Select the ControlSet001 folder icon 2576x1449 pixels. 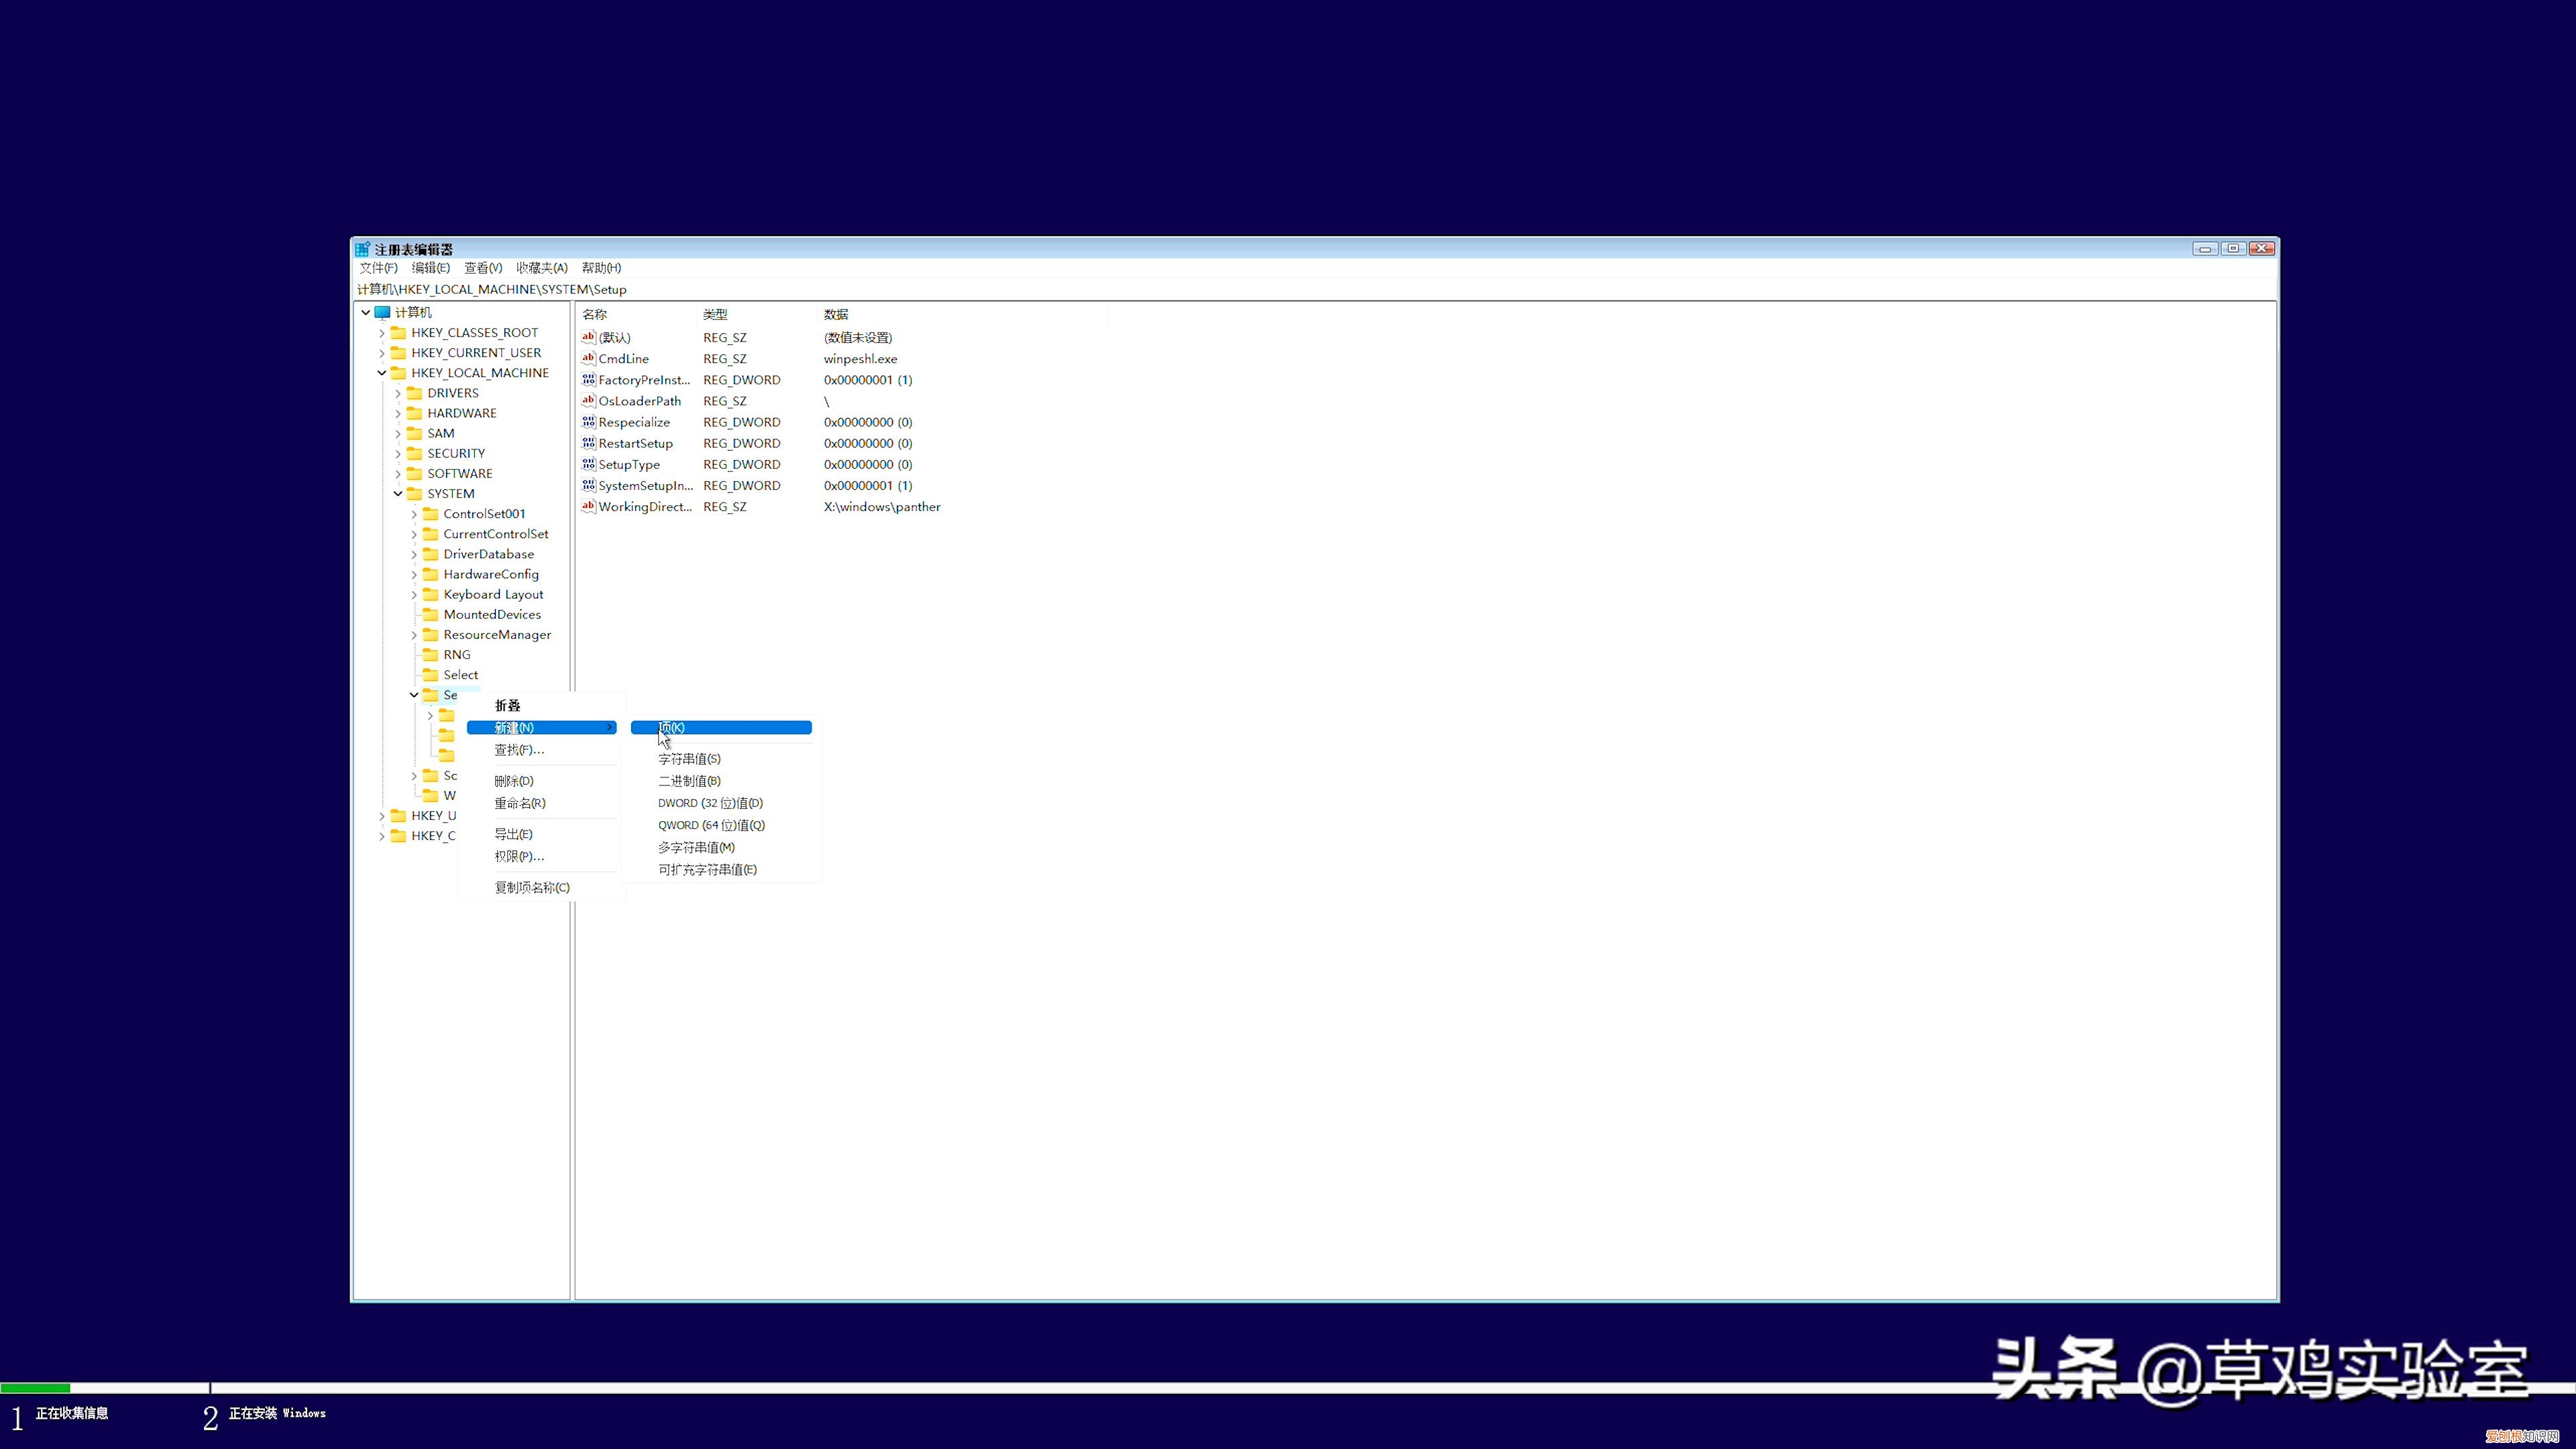(x=430, y=513)
